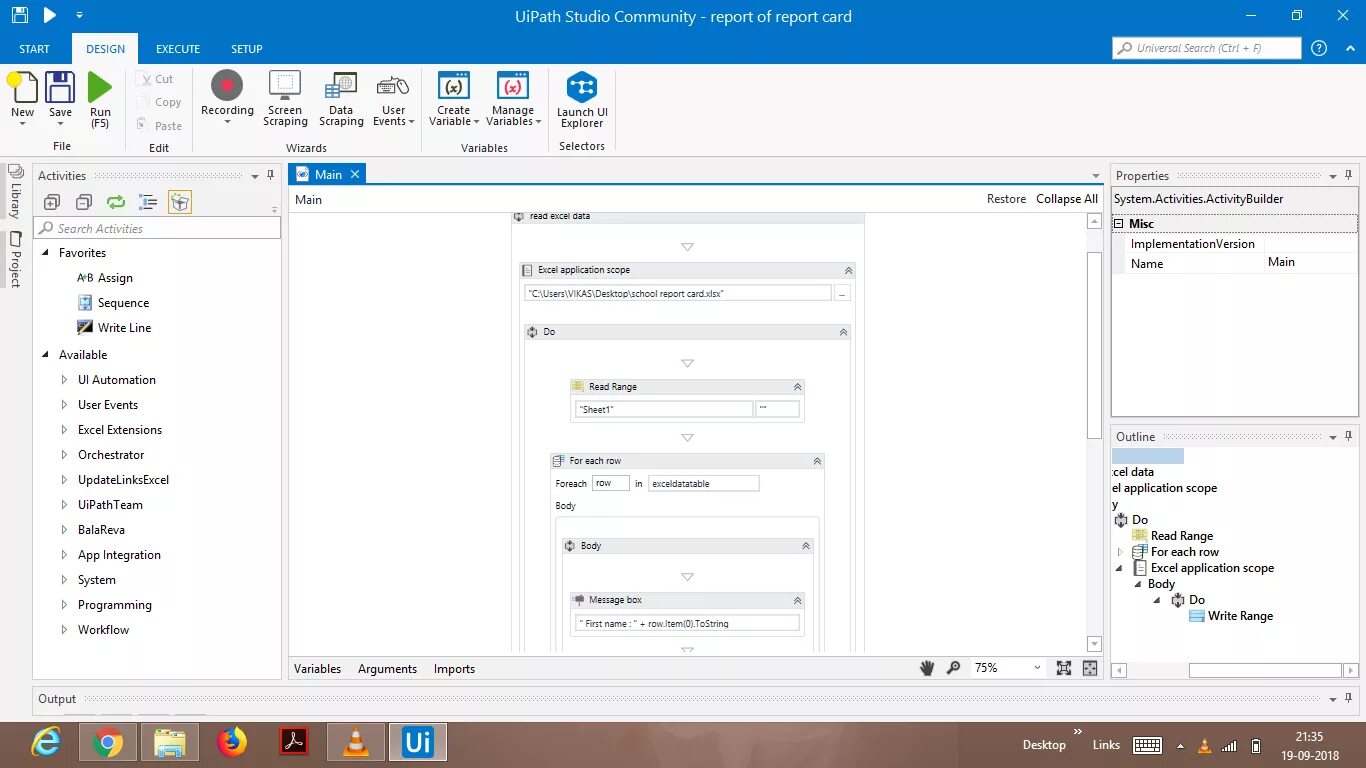Open VLC media player from taskbar
This screenshot has height=768, width=1366.
355,743
